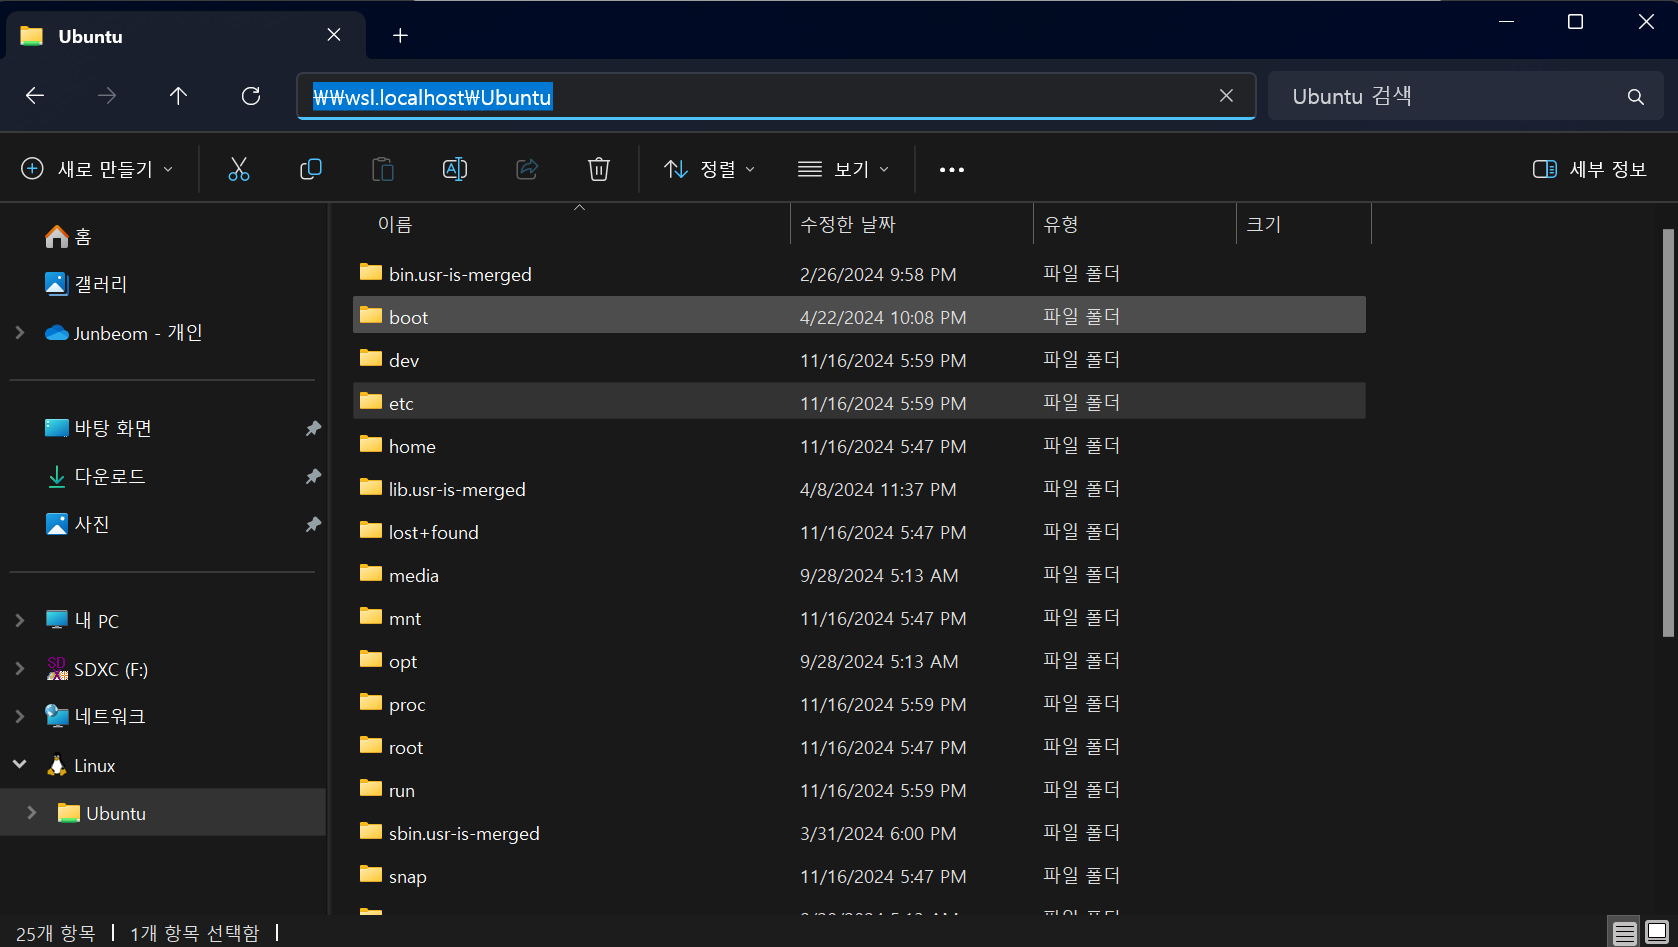Image resolution: width=1678 pixels, height=947 pixels.
Task: Switch to the Ubuntu window tab
Action: point(185,36)
